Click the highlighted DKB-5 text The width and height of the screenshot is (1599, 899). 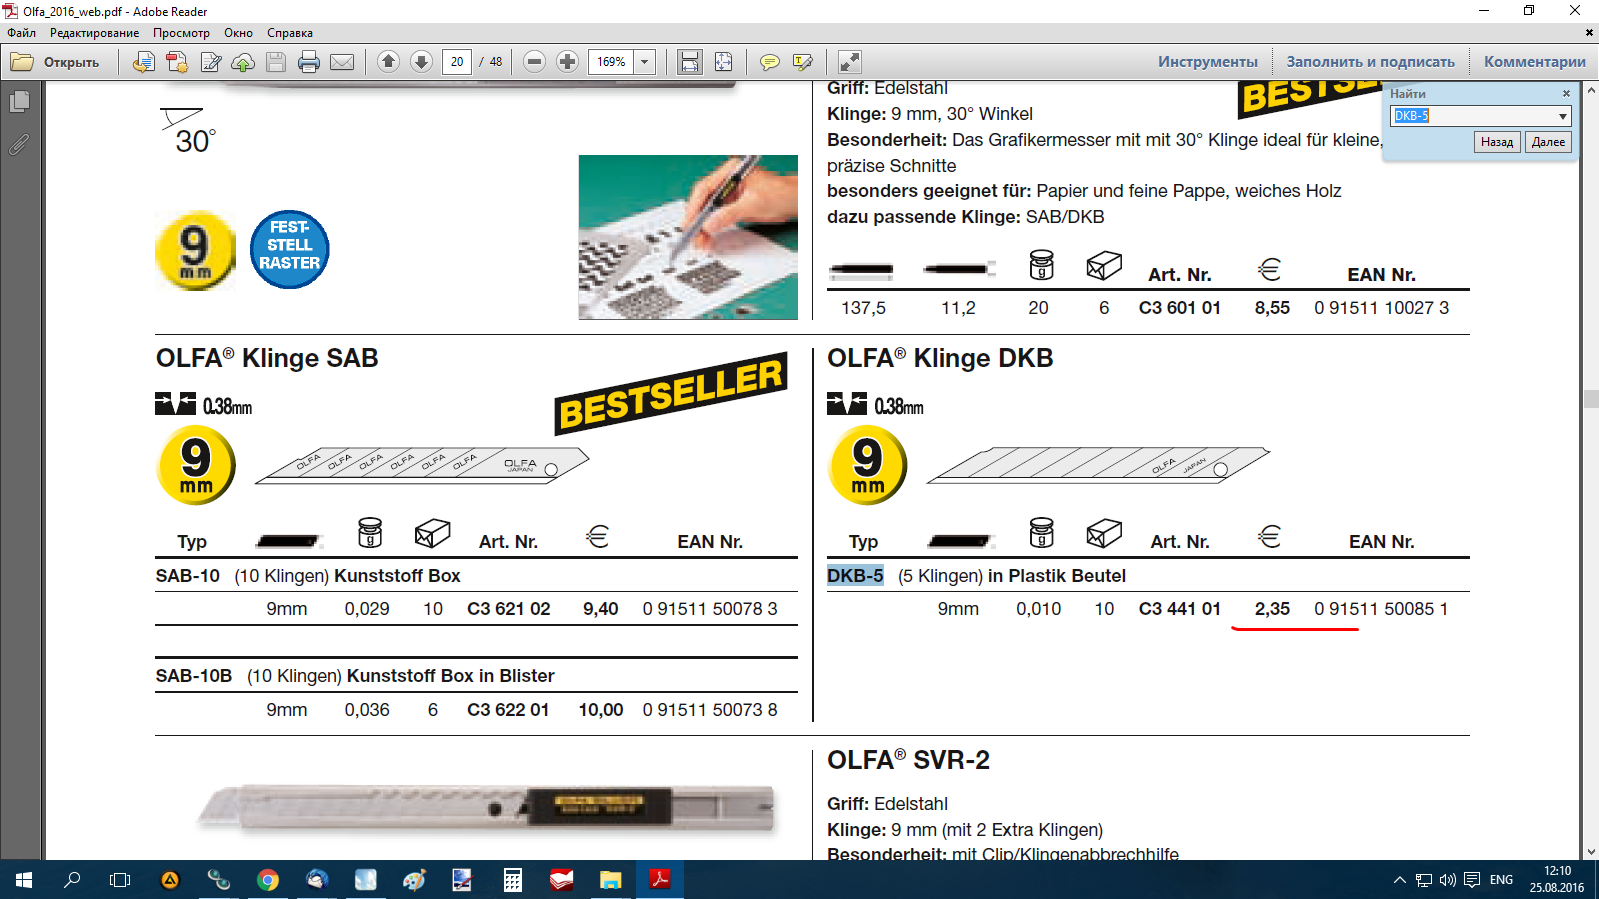coord(856,576)
